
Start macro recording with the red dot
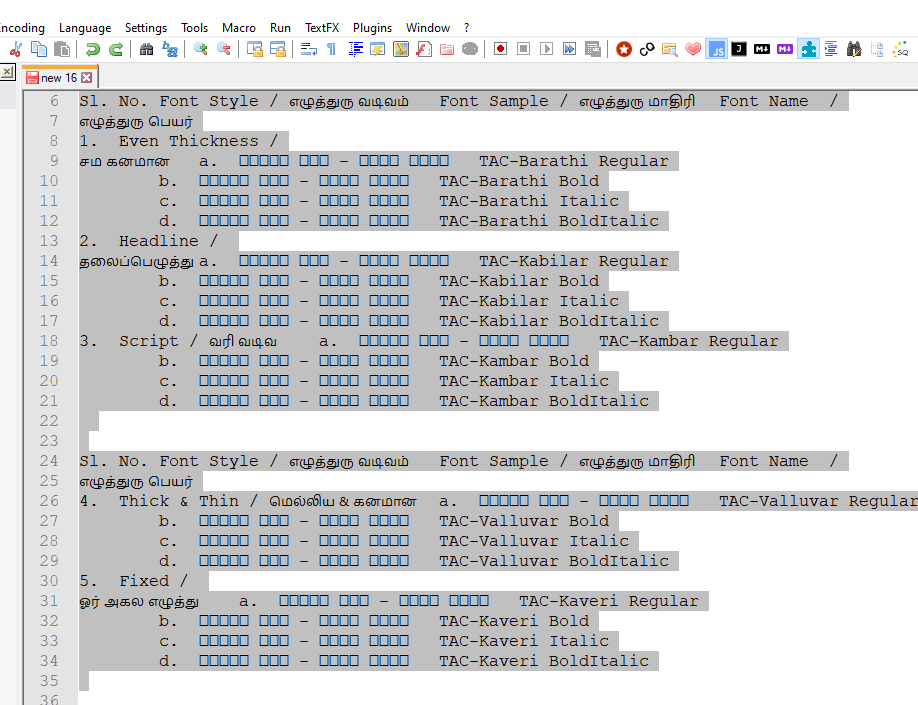click(x=500, y=49)
